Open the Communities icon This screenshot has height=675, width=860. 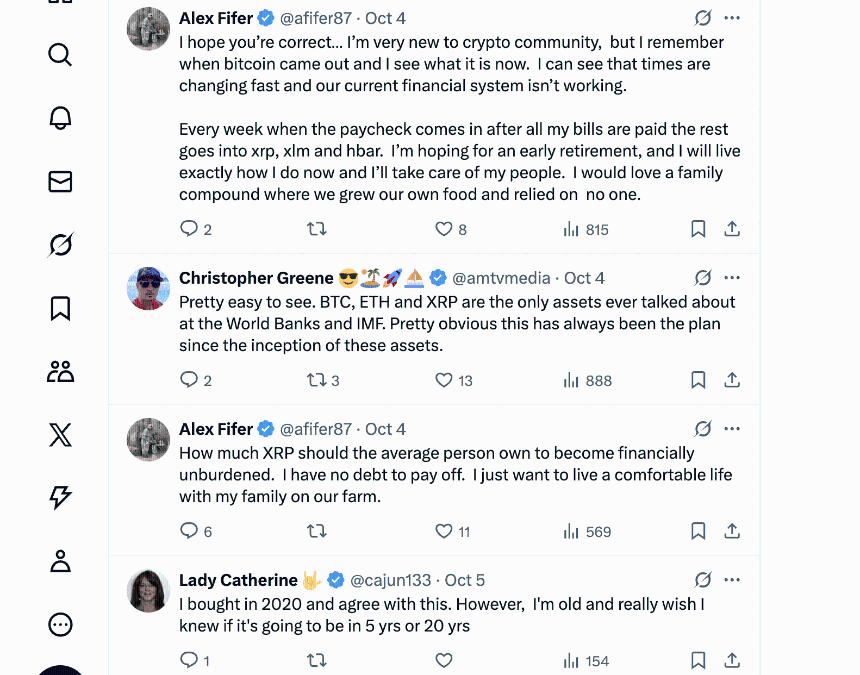(59, 371)
